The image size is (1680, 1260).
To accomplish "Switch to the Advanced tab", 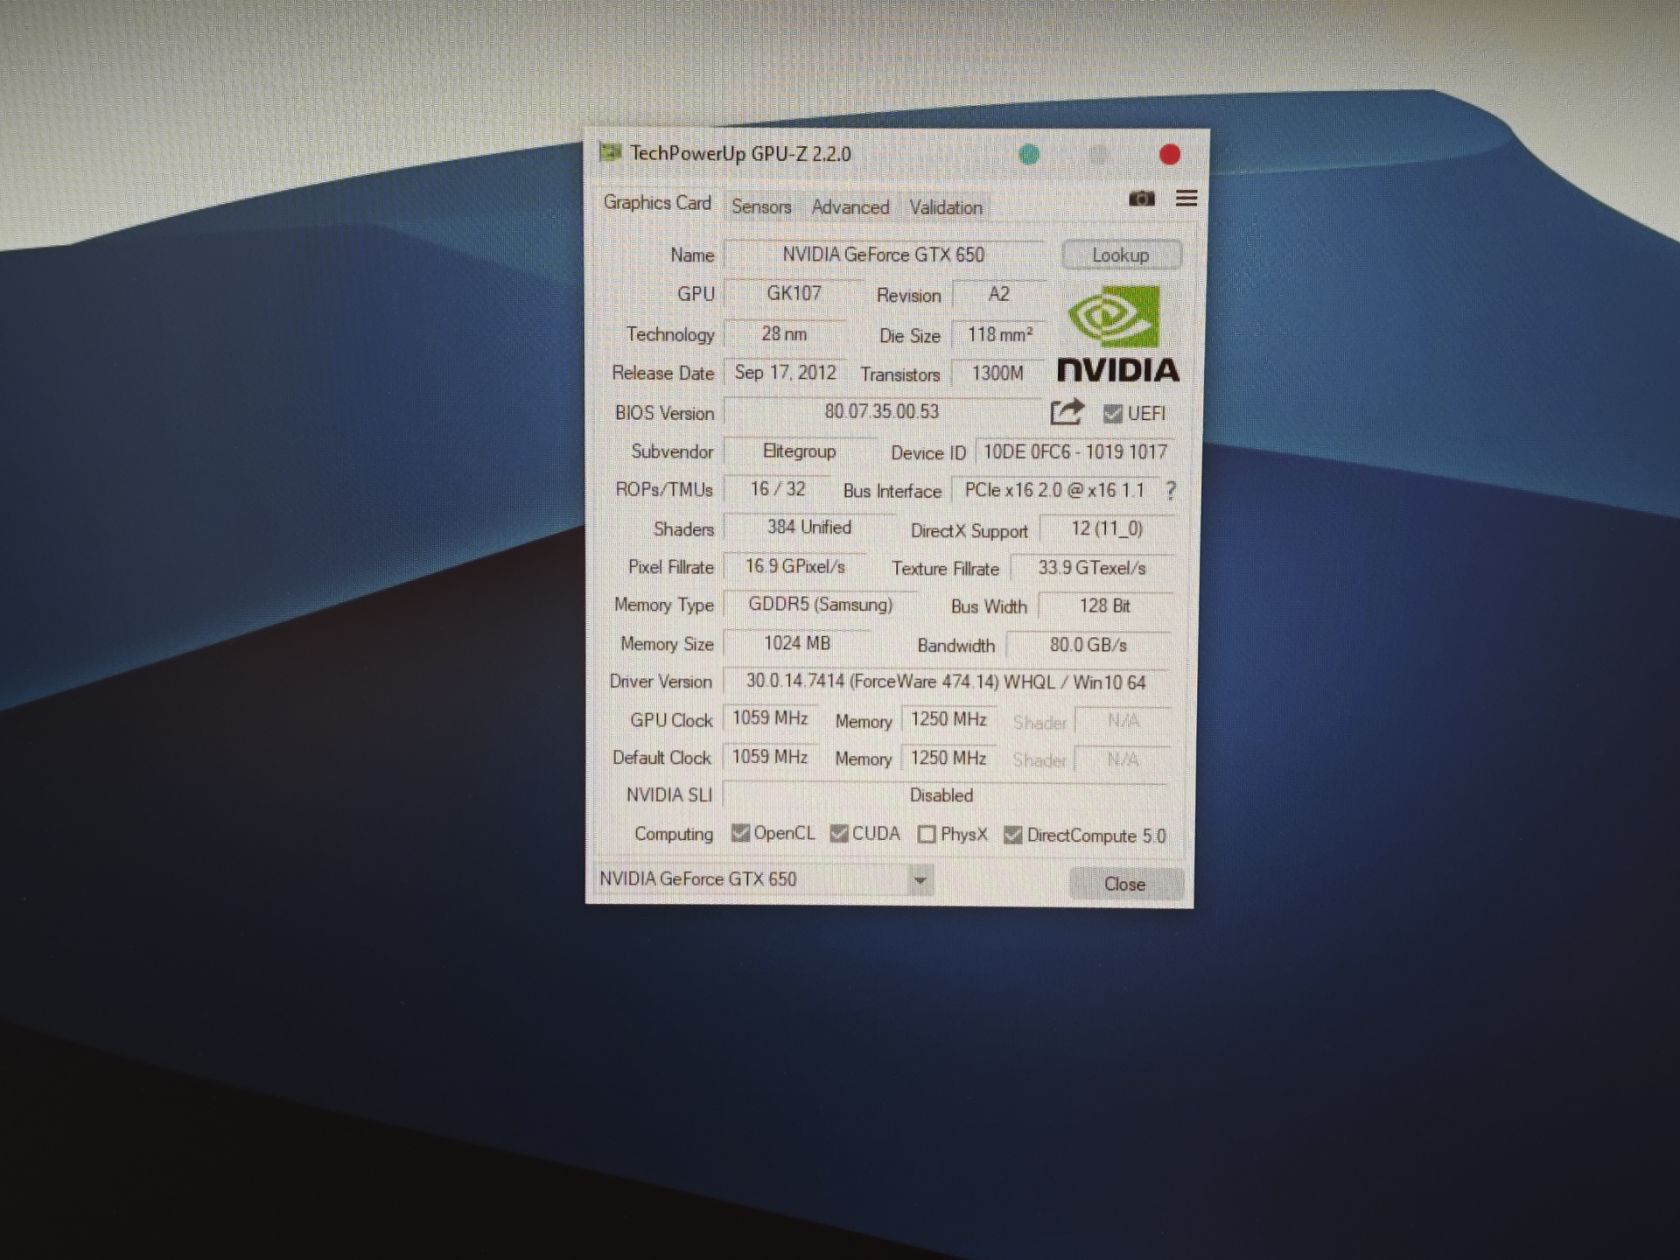I will tap(850, 207).
